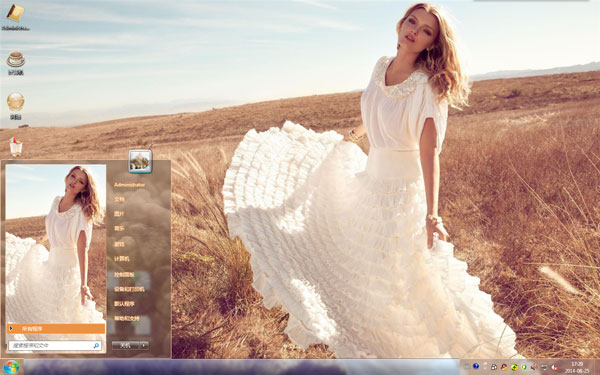Viewport: 600px width, 375px height.
Task: Click the search programs and files box
Action: coord(55,346)
